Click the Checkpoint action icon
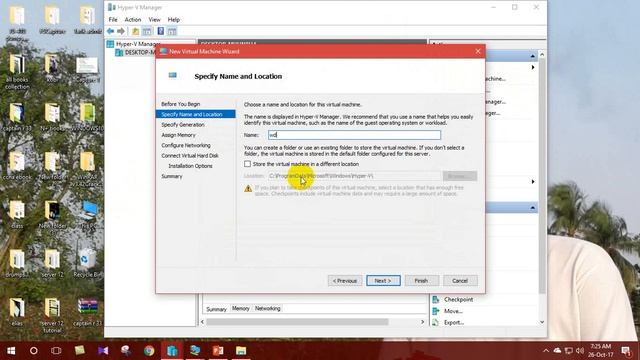This screenshot has width=640, height=360. 436,299
